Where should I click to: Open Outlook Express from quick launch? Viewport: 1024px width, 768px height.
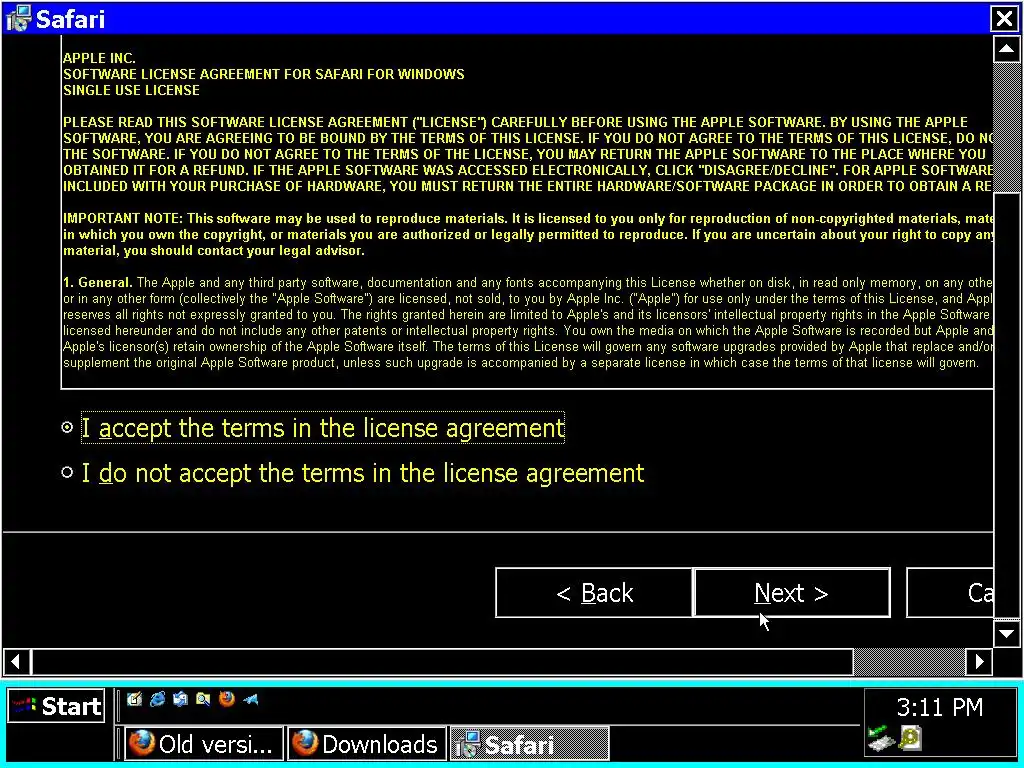point(180,699)
